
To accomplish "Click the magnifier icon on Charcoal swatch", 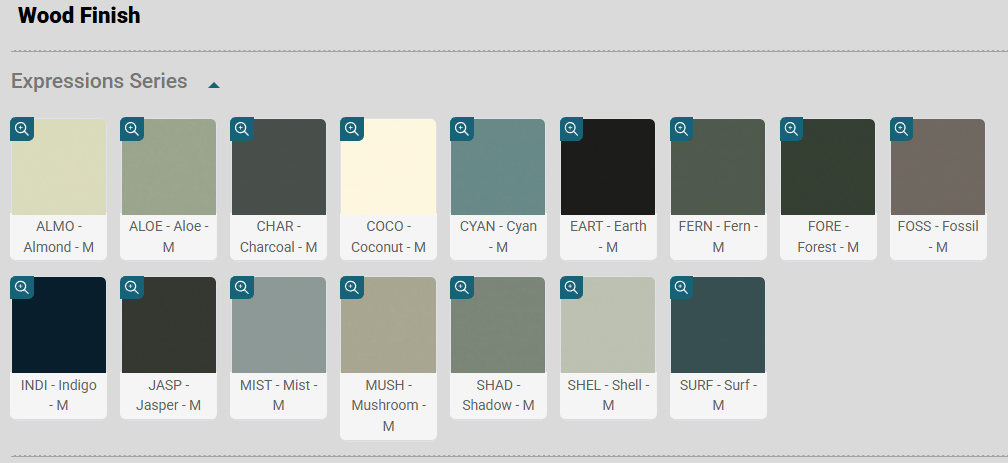I will (x=242, y=129).
